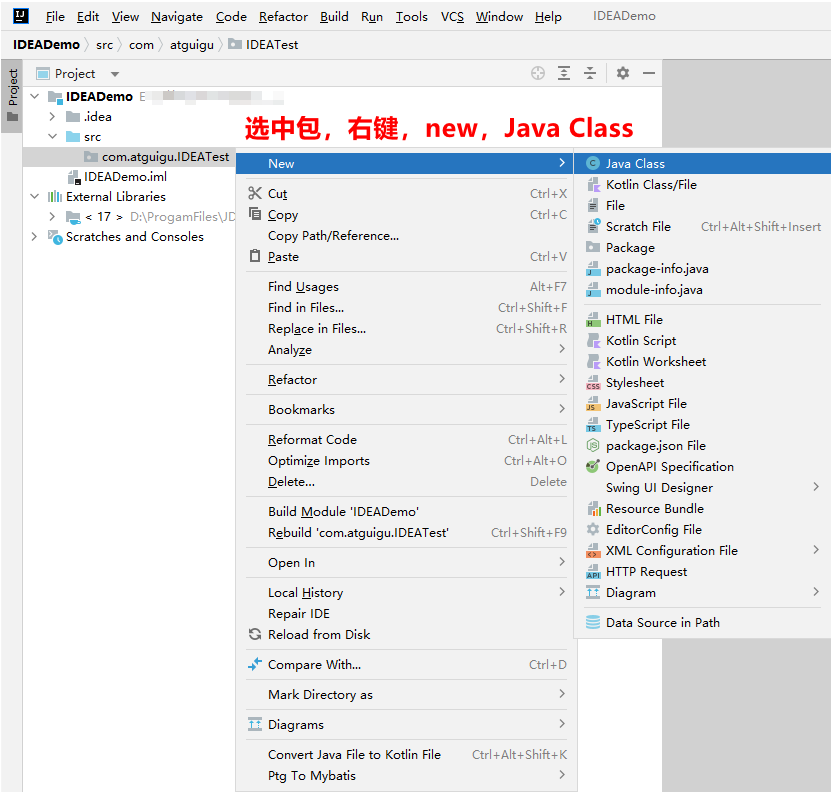Select Rebuild 'com.atguigu.IDEATest'
This screenshot has width=831, height=792.
coord(406,532)
